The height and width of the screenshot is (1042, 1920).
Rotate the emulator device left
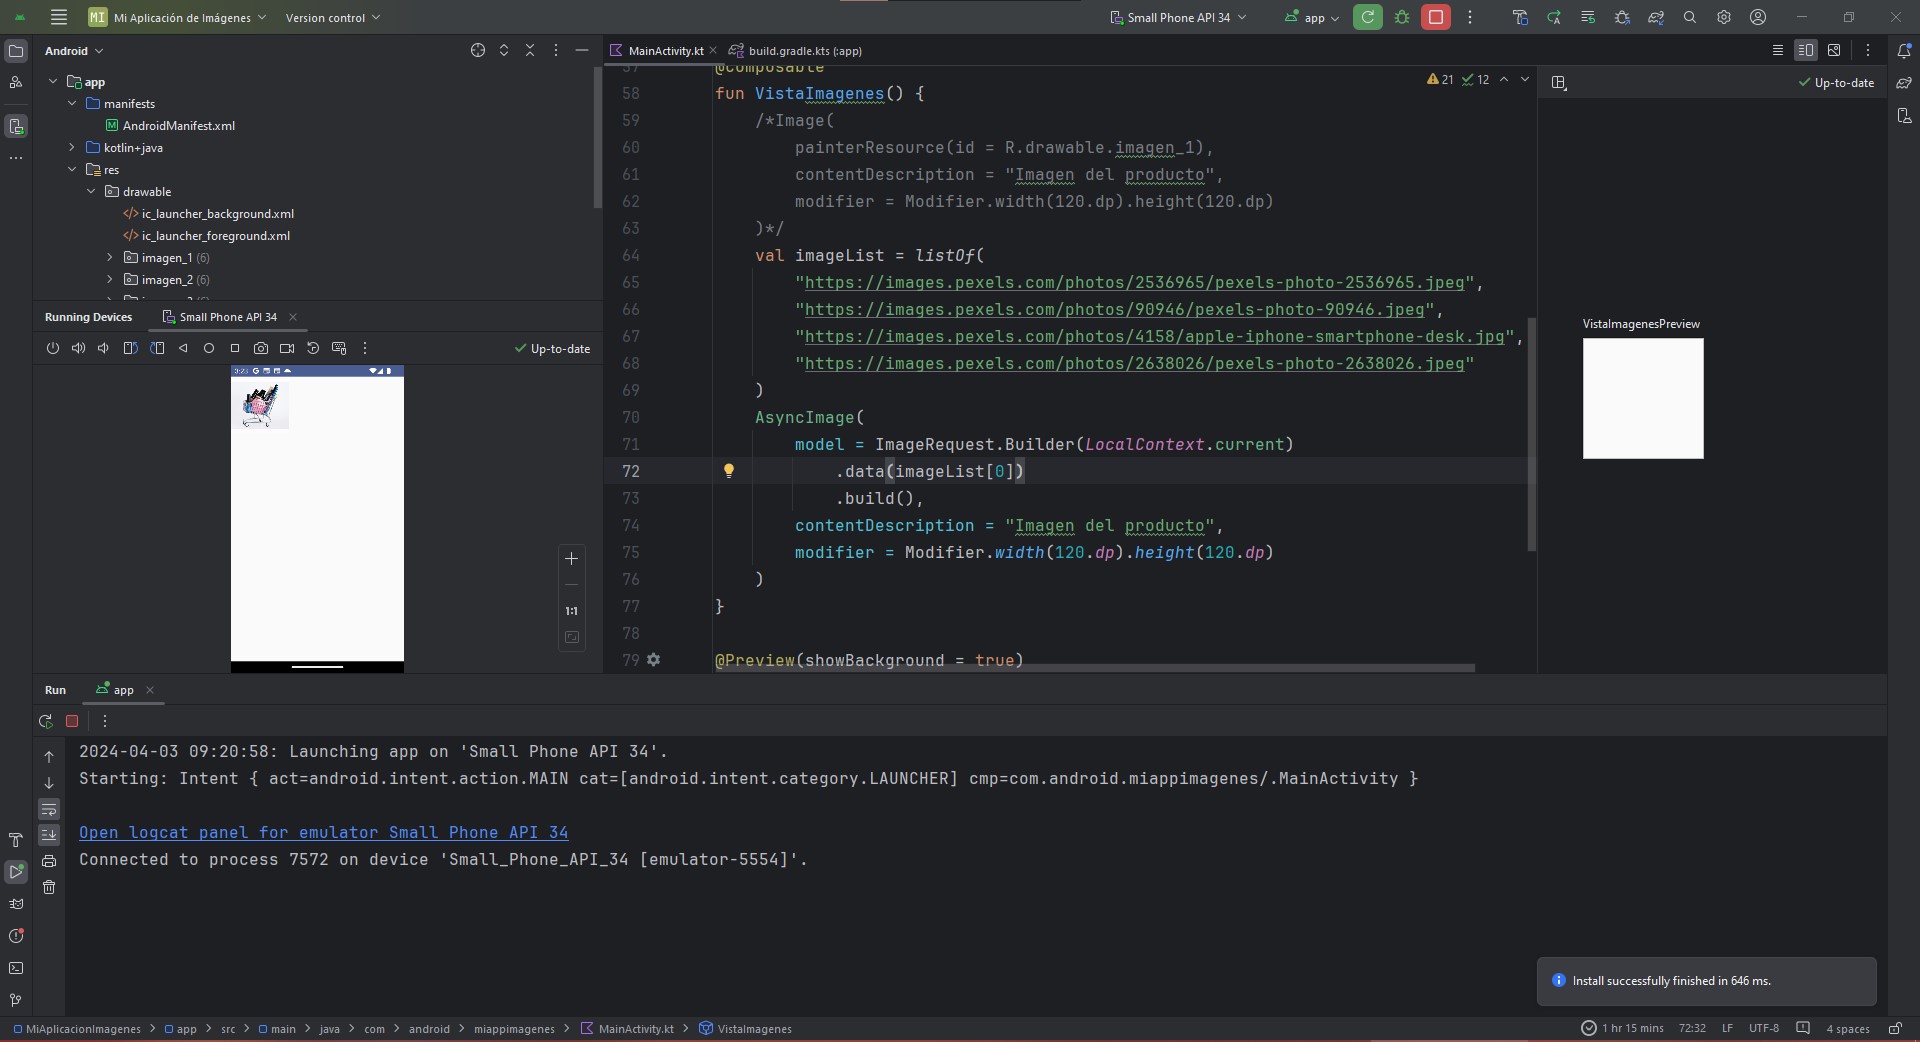130,348
